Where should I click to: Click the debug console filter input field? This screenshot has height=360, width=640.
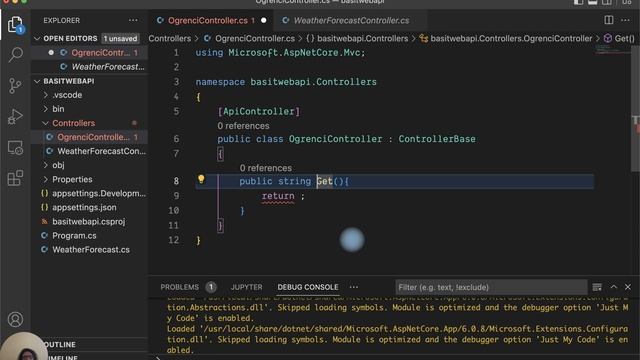click(491, 287)
